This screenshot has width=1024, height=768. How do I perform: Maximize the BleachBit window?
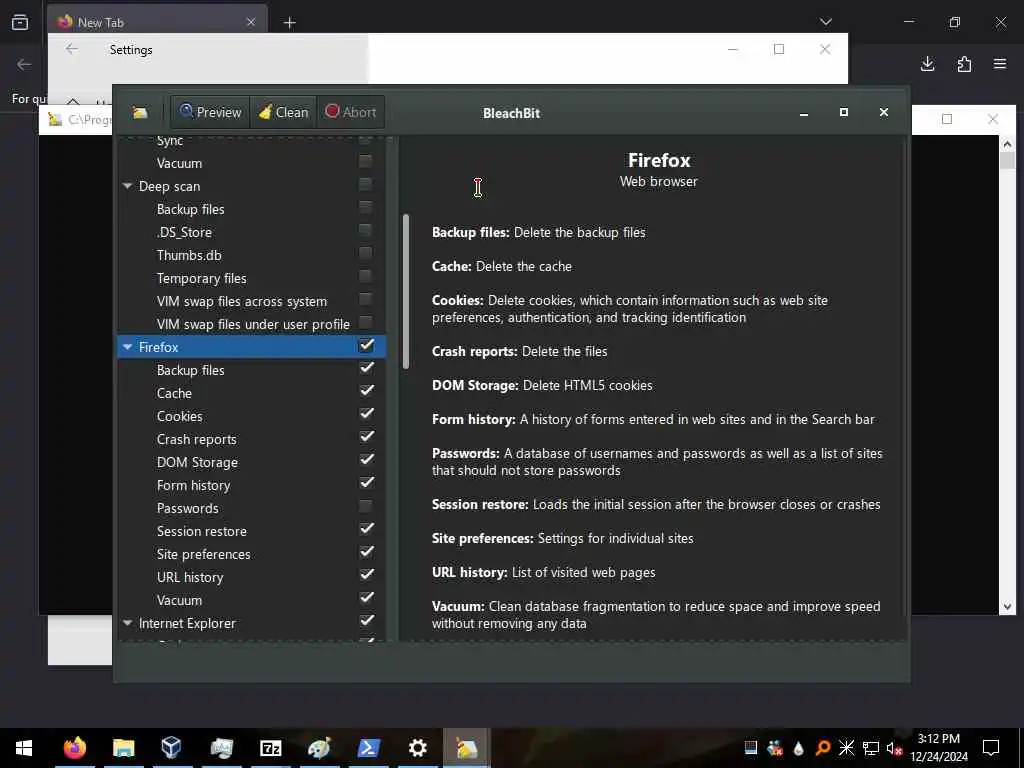point(844,112)
